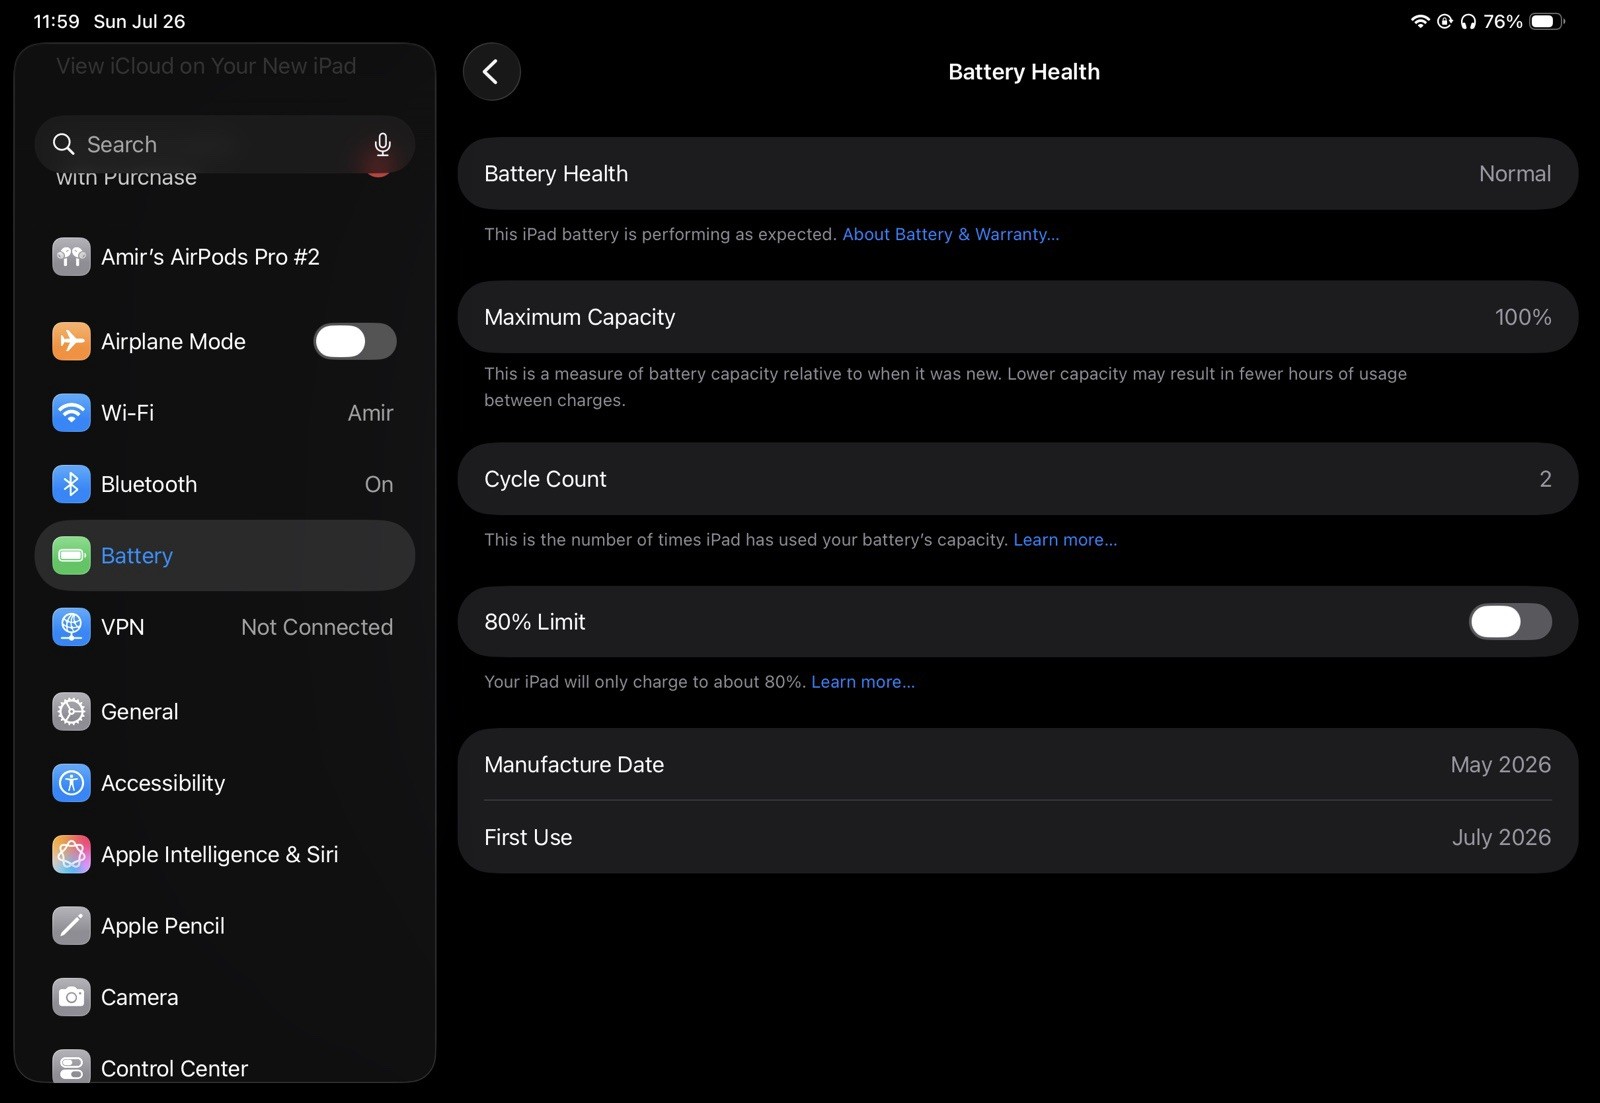Open About Battery & Warranty link
Image resolution: width=1600 pixels, height=1103 pixels.
click(950, 234)
